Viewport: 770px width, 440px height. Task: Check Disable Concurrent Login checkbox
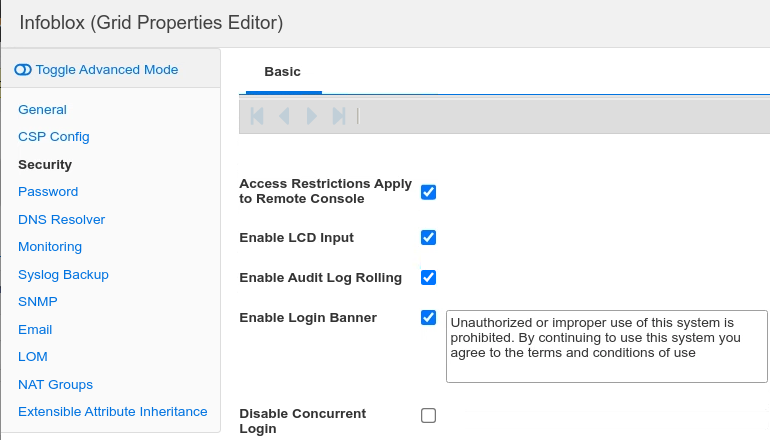coord(428,416)
